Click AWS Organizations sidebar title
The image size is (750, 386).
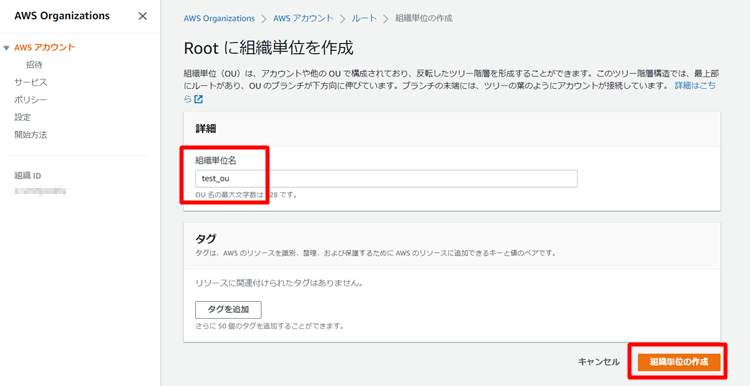(62, 16)
